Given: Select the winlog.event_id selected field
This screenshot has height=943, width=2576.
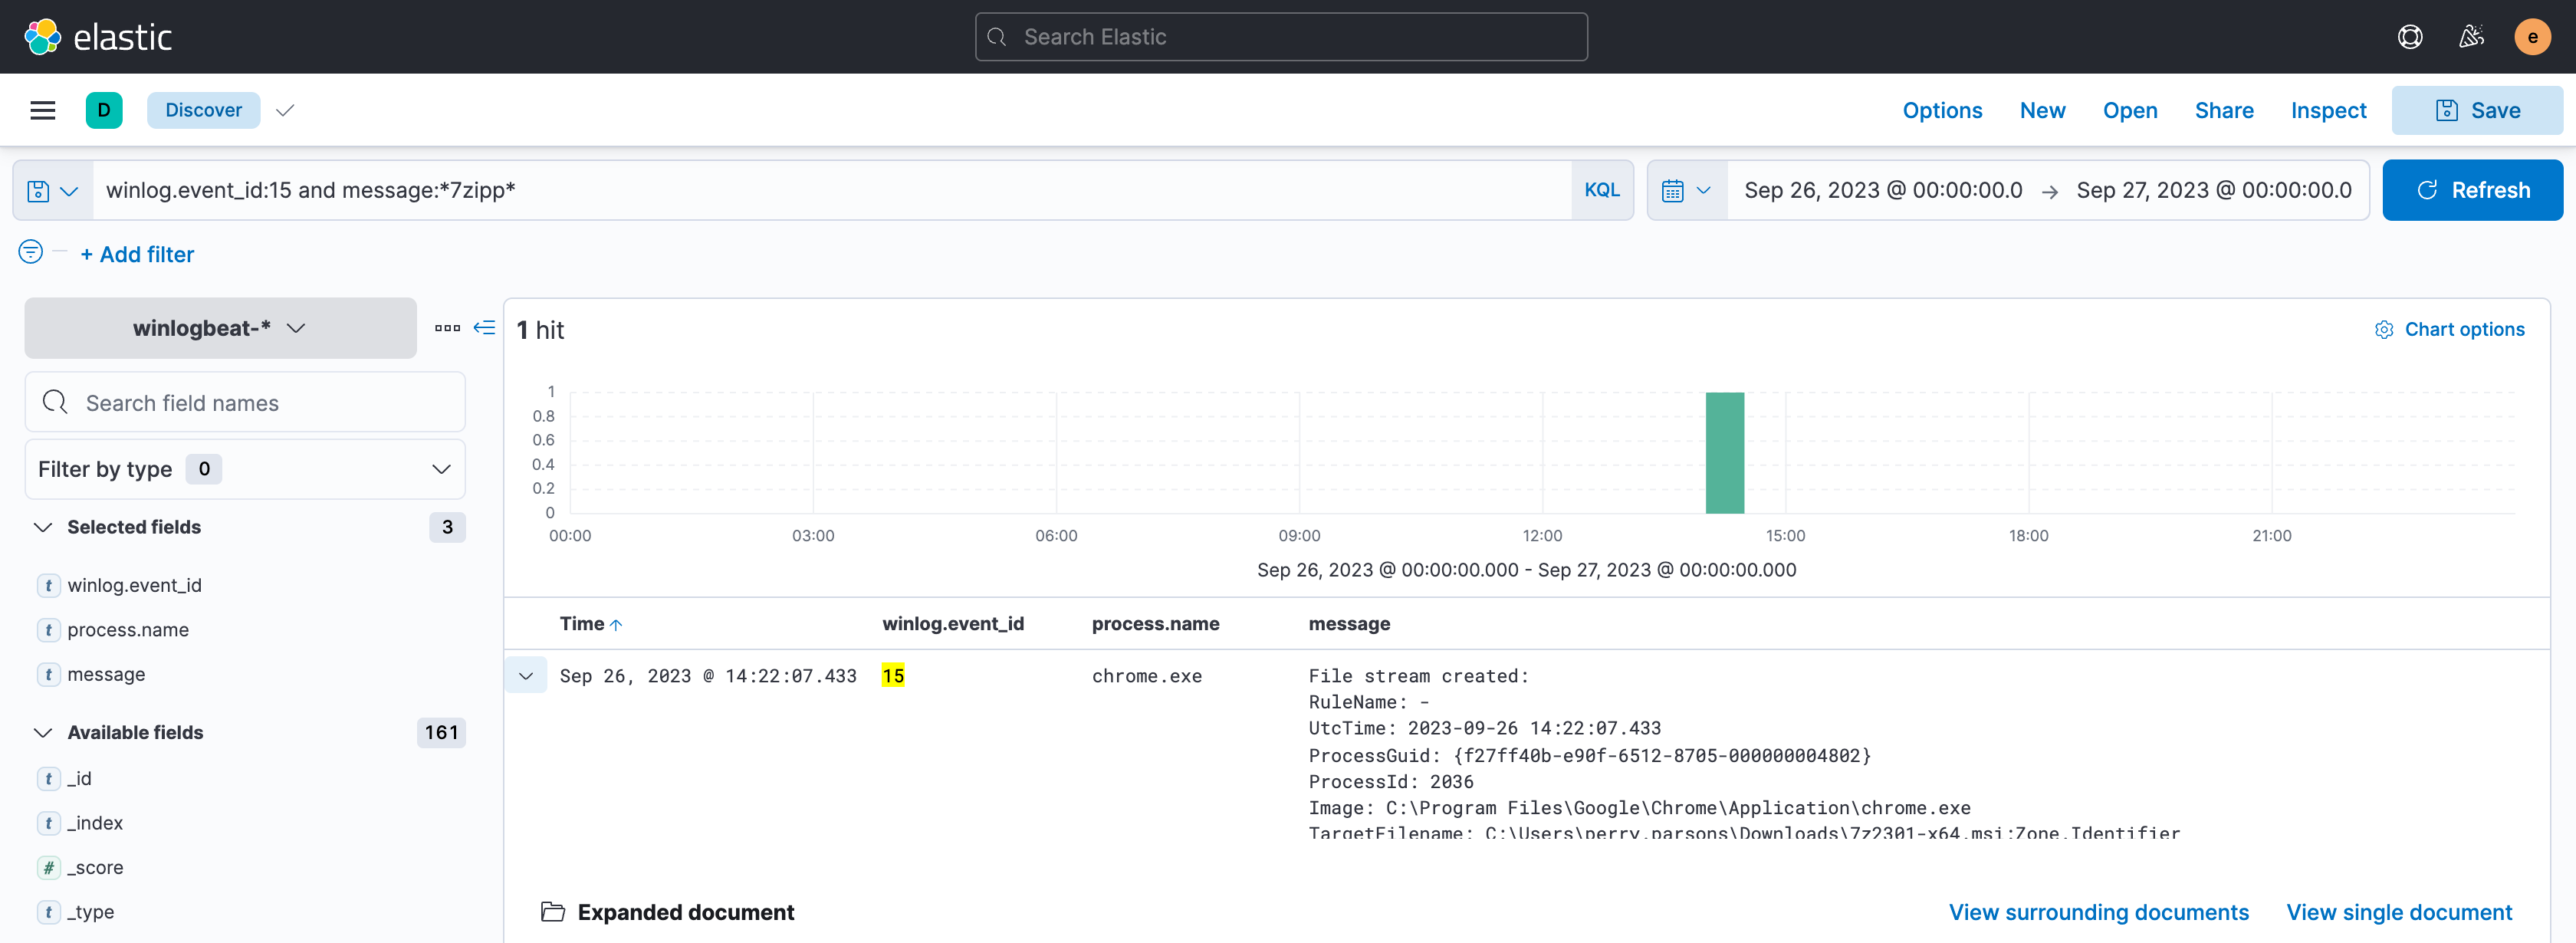Looking at the screenshot, I should [x=134, y=585].
